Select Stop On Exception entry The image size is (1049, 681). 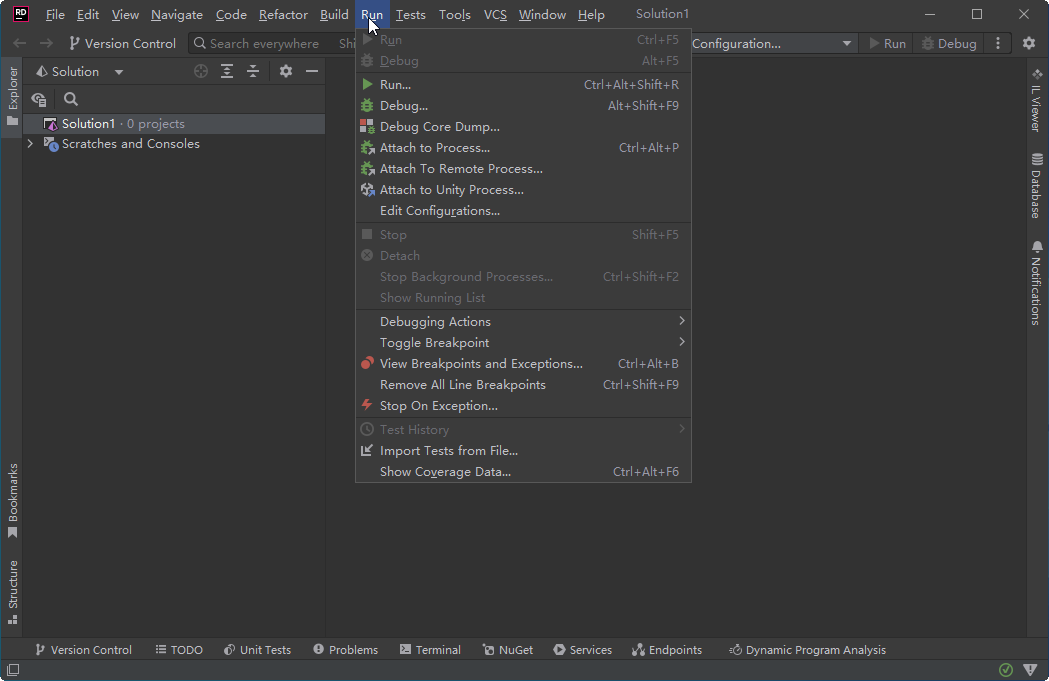click(523, 406)
